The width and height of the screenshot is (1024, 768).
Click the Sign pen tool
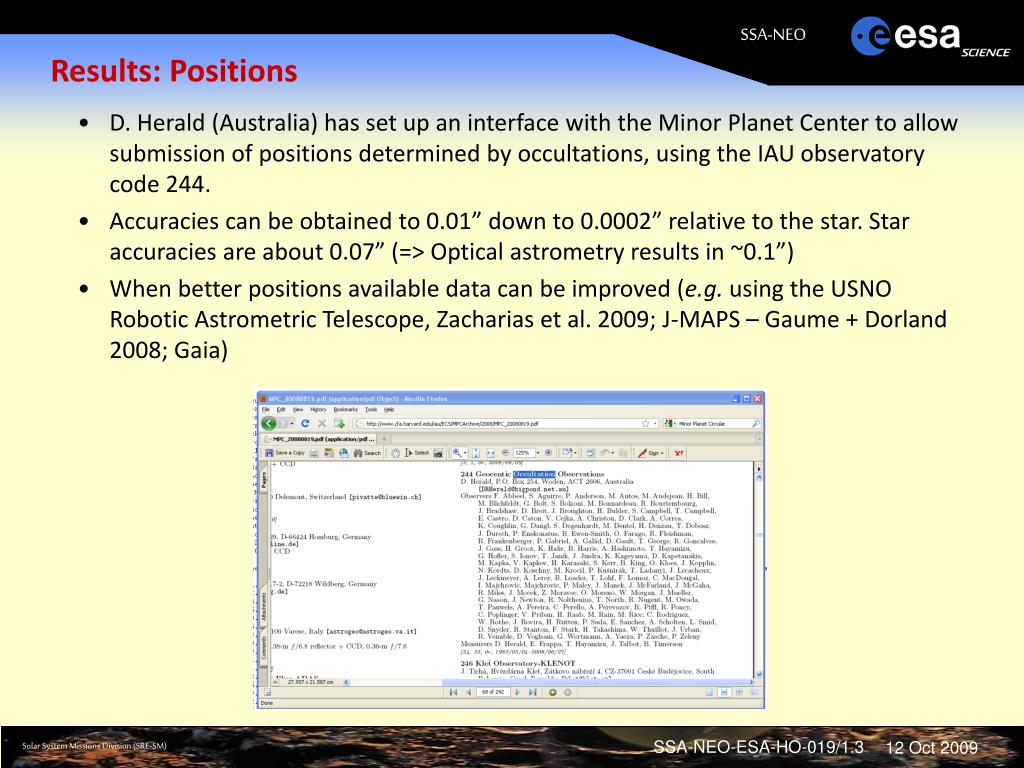[x=648, y=453]
